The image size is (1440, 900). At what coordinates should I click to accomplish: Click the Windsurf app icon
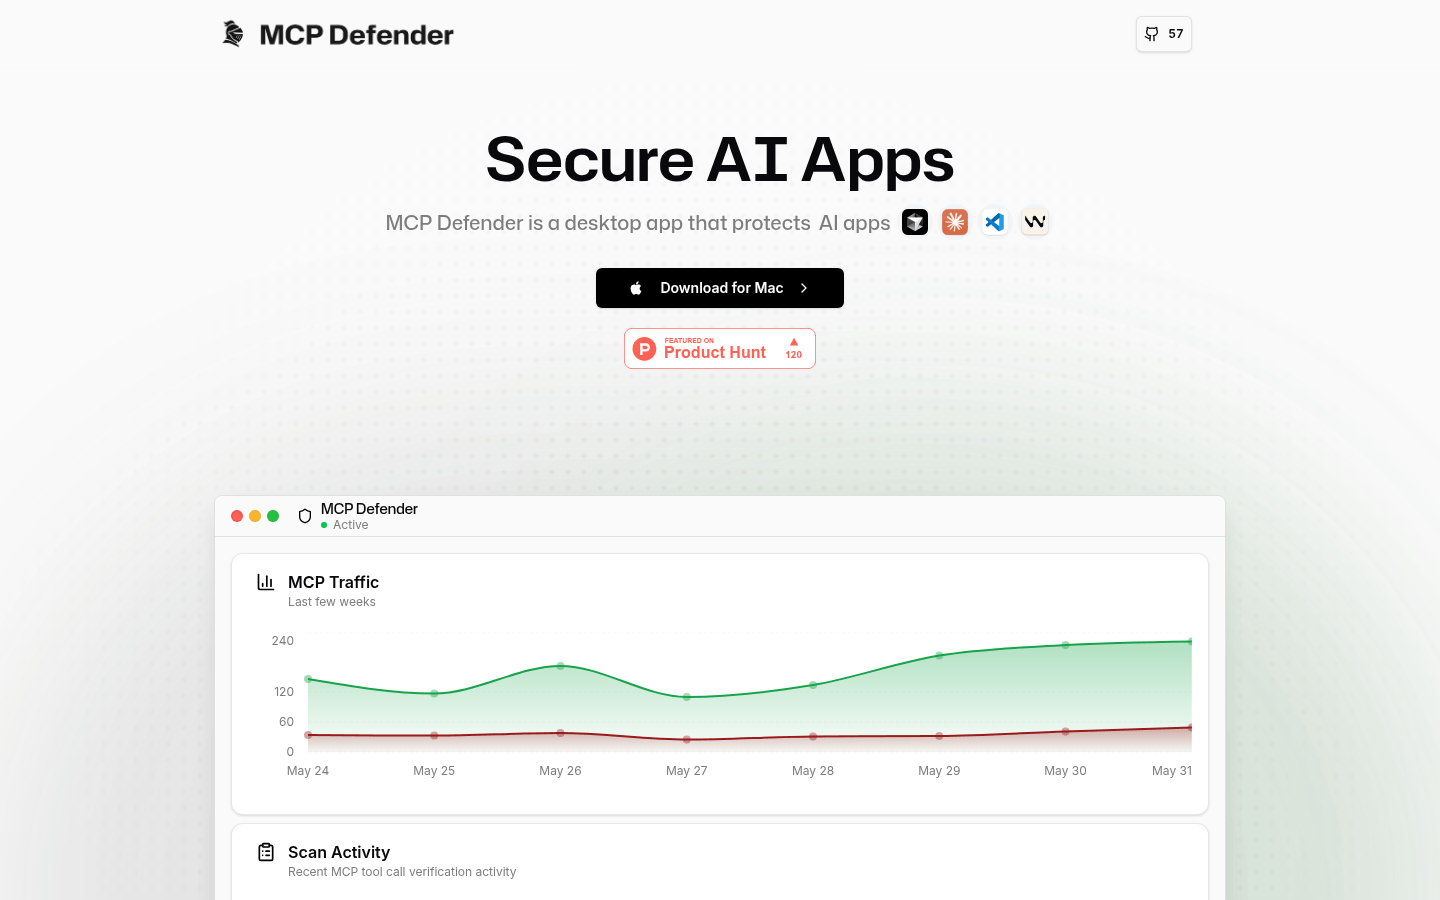tap(1035, 222)
